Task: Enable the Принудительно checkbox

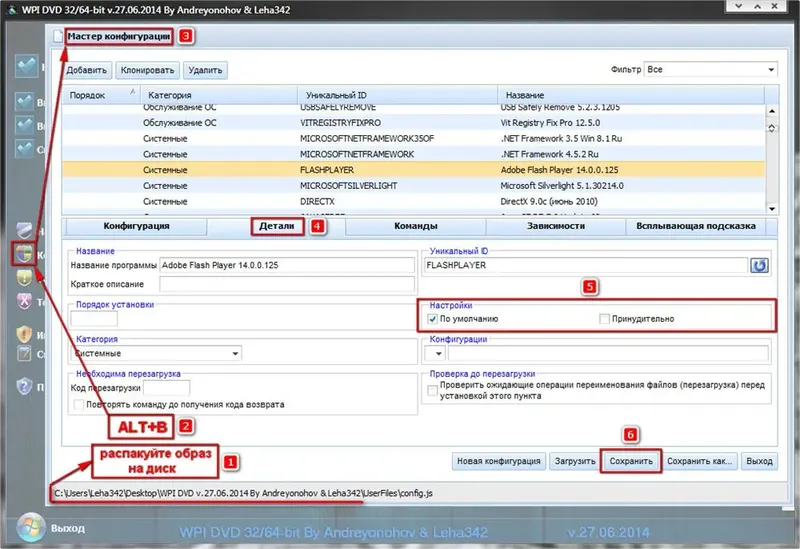Action: [x=604, y=319]
